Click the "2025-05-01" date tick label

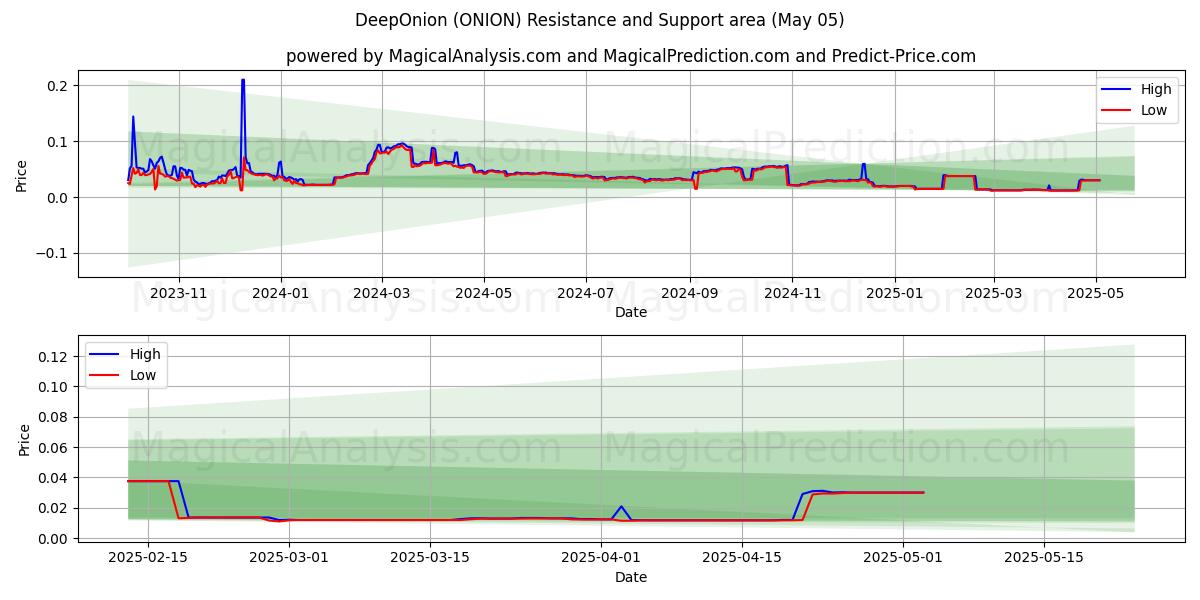point(903,558)
